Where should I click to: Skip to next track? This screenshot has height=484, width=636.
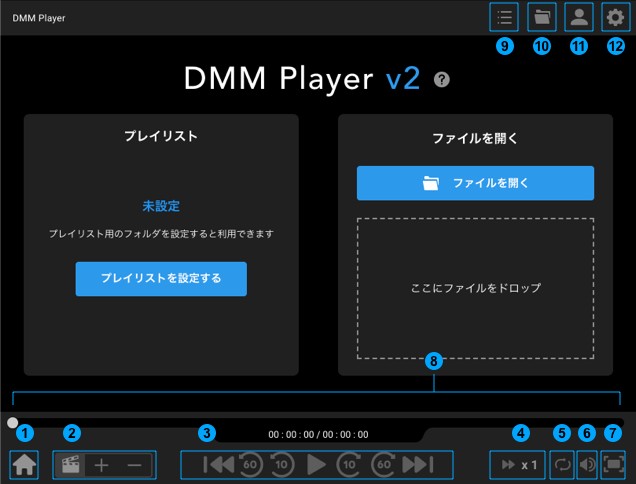[416, 465]
